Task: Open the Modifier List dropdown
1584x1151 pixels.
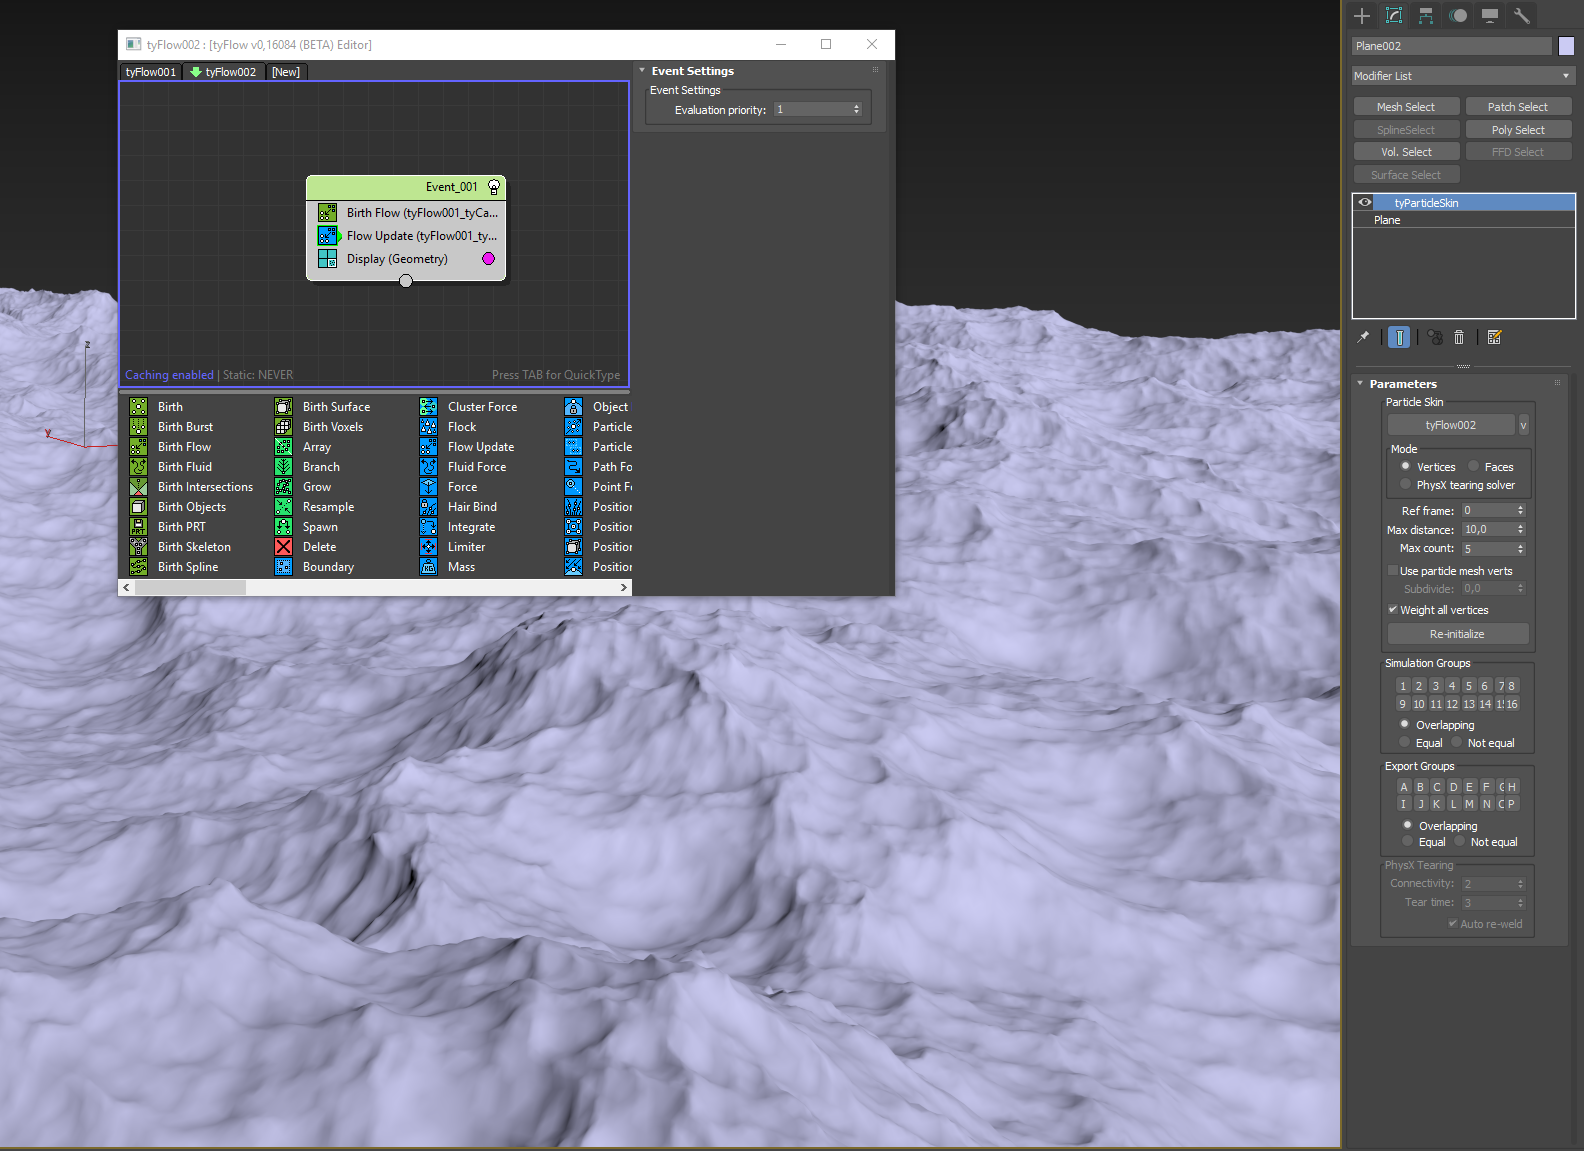Action: (1462, 76)
